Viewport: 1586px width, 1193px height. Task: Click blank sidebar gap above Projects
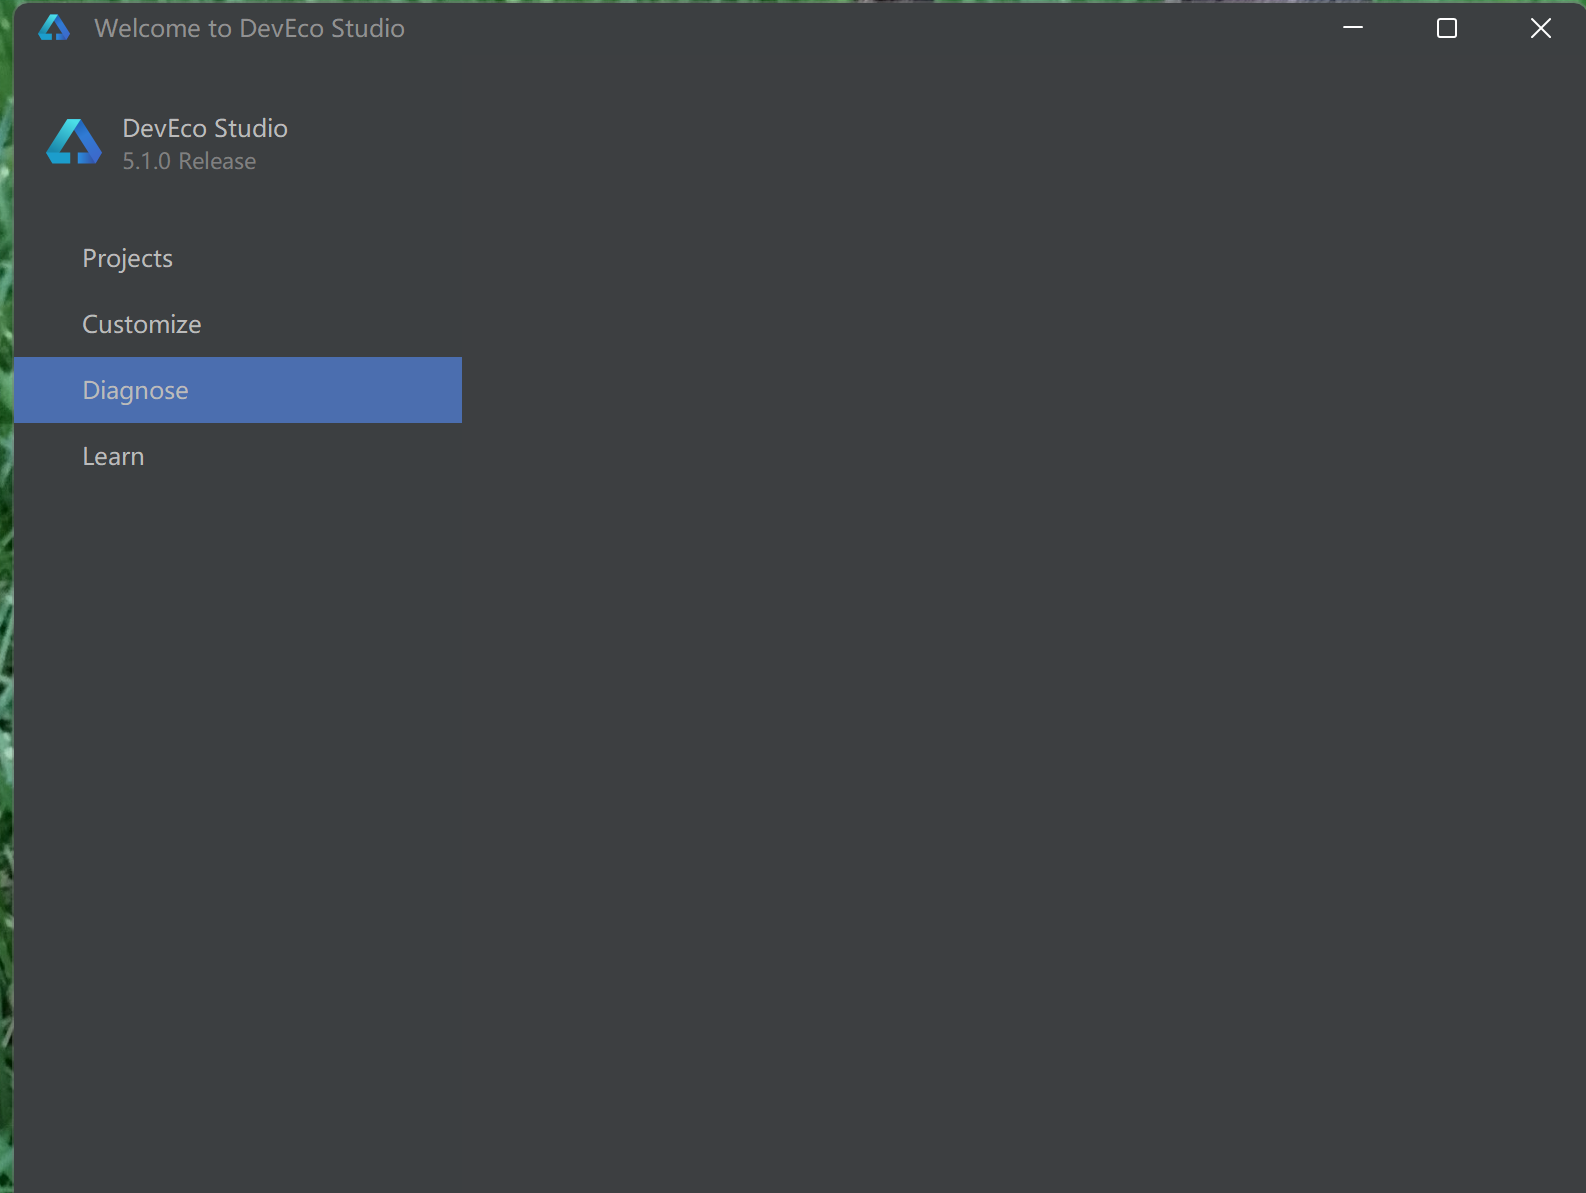(238, 208)
